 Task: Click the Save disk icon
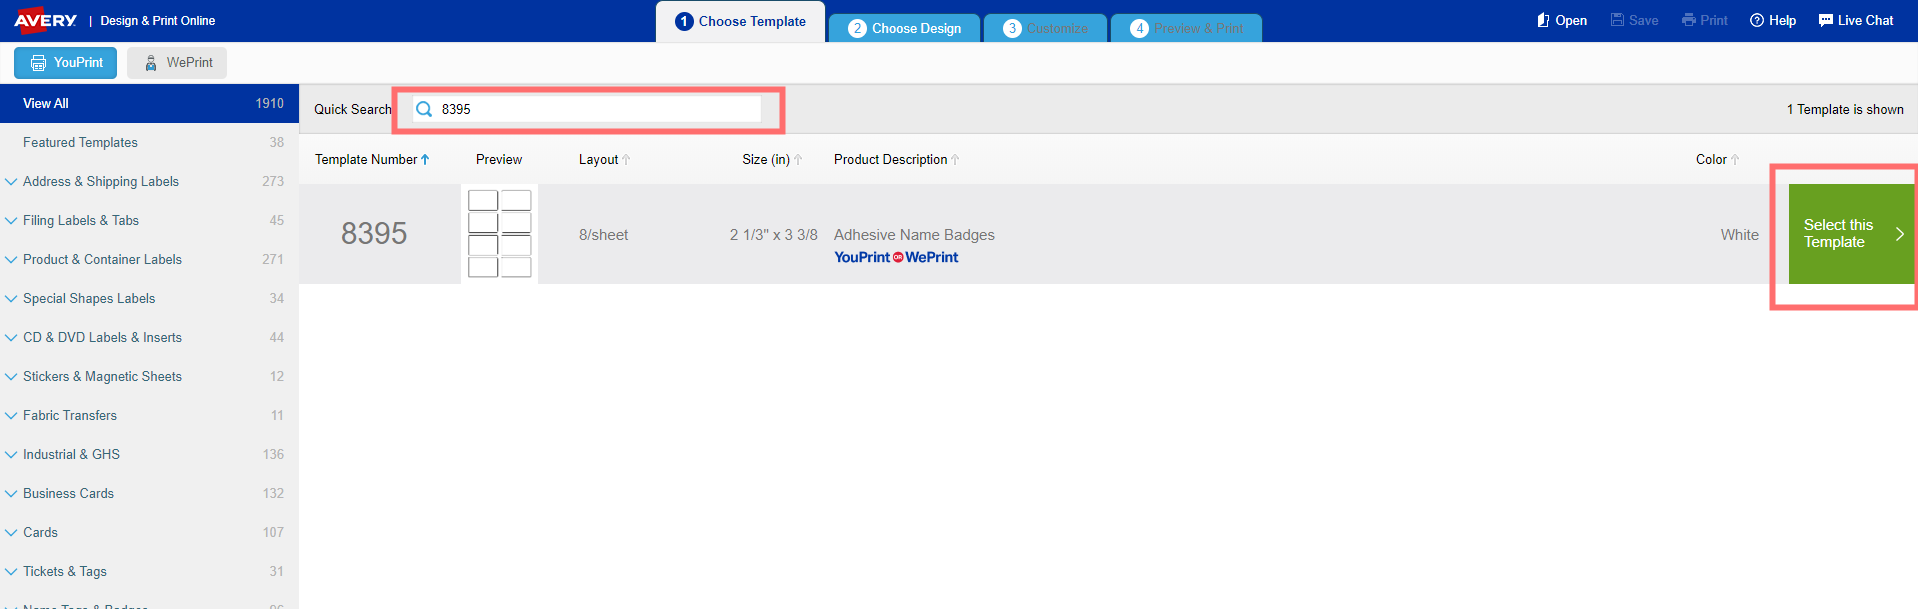pos(1617,20)
